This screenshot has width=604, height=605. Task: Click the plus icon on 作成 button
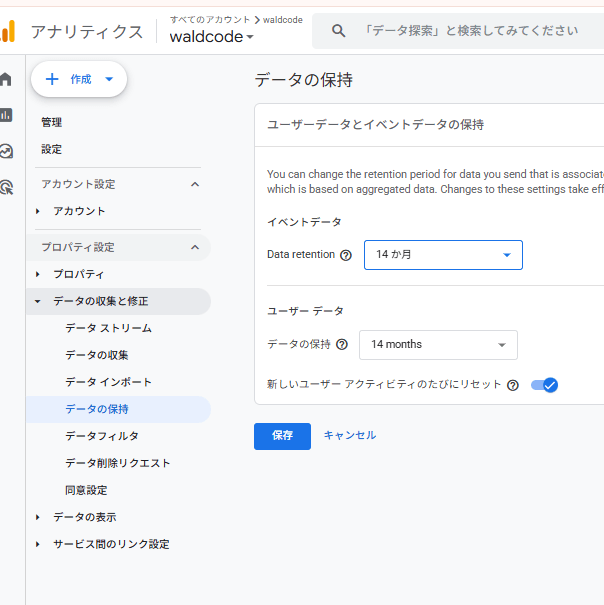point(52,79)
